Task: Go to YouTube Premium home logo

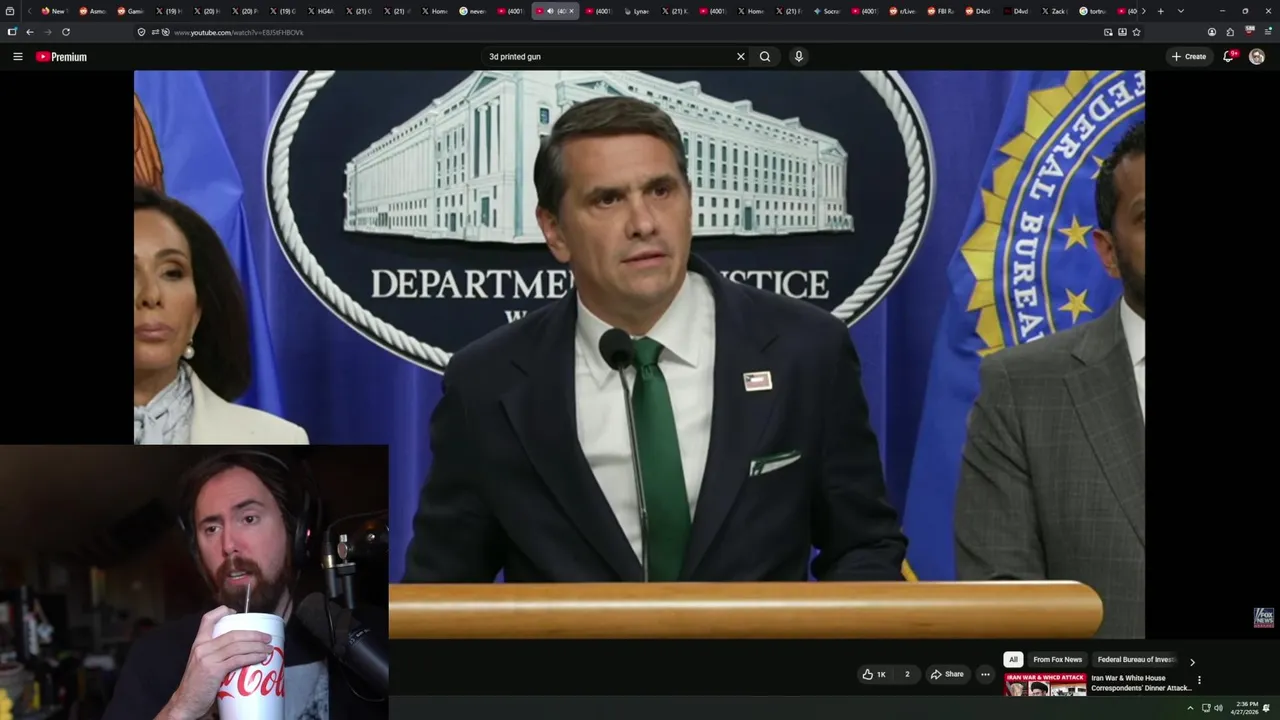Action: pyautogui.click(x=61, y=57)
